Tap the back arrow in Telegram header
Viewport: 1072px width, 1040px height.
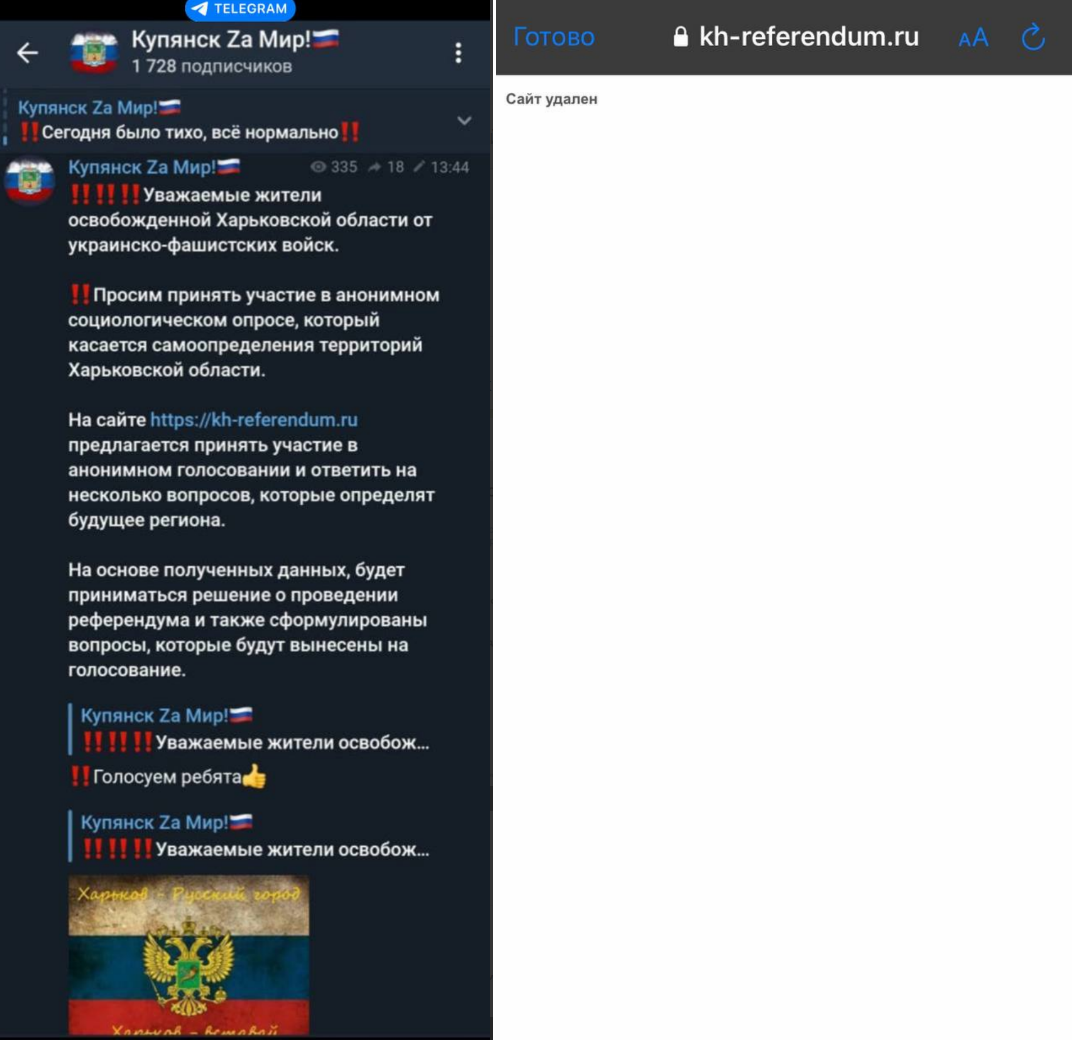(27, 52)
